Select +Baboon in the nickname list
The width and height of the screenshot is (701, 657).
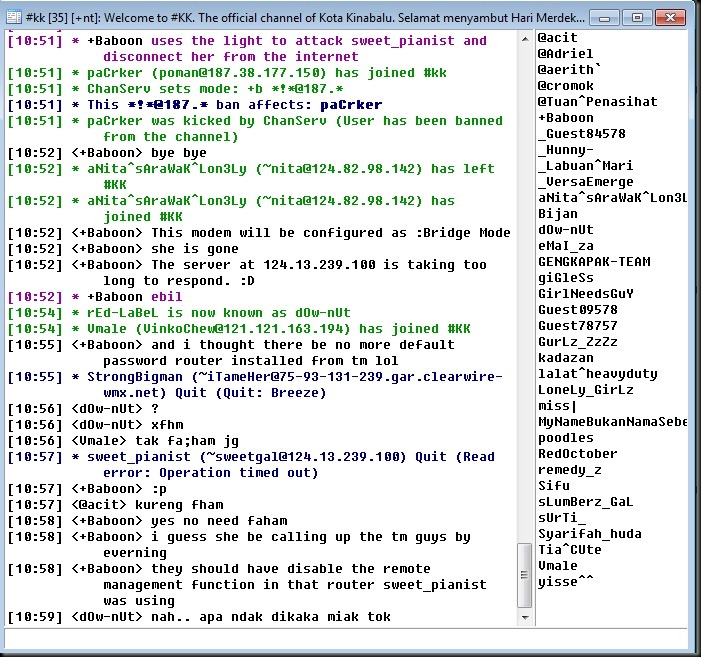[x=565, y=117]
